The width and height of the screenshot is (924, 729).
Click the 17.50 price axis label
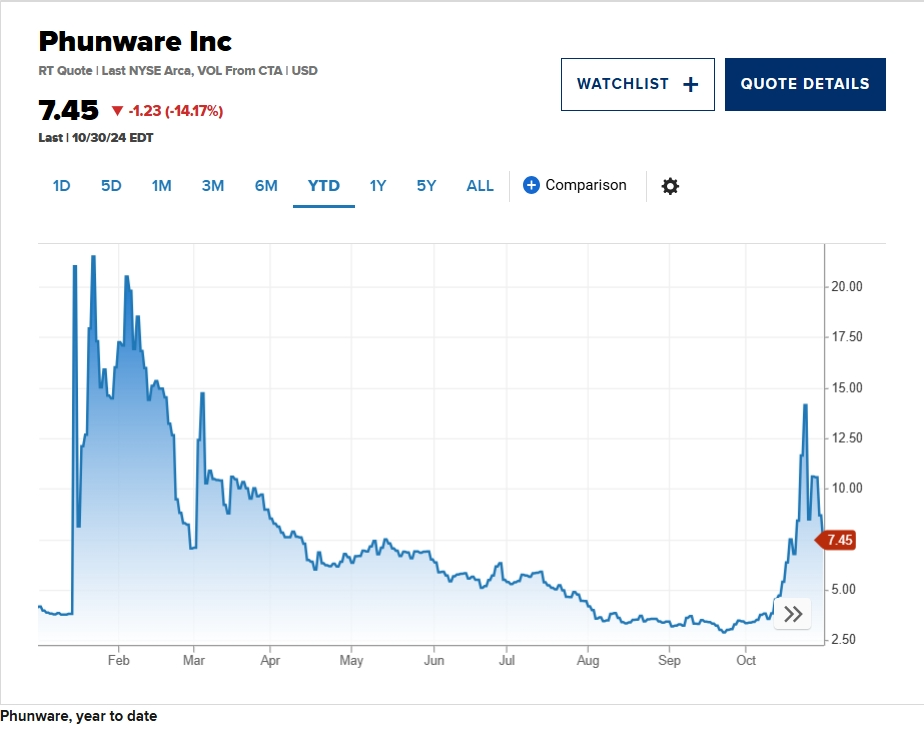847,337
